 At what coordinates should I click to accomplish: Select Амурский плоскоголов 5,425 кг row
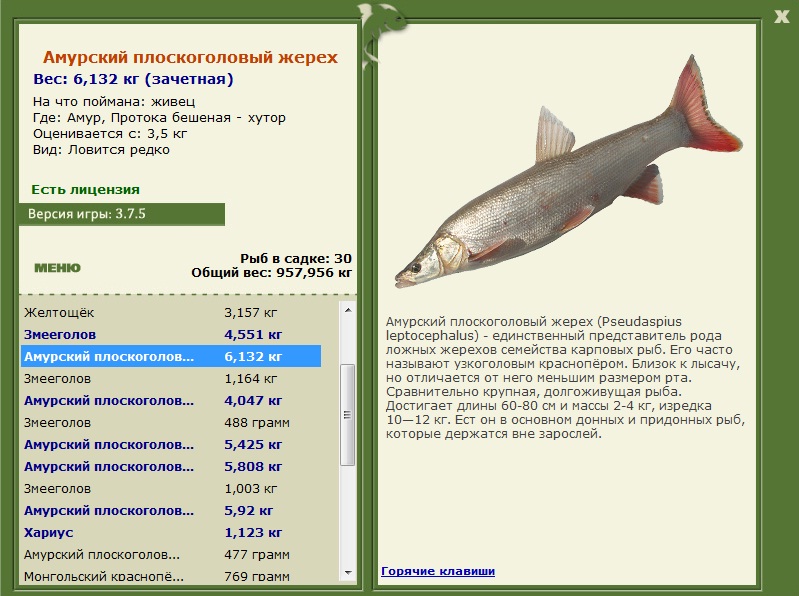(x=171, y=444)
